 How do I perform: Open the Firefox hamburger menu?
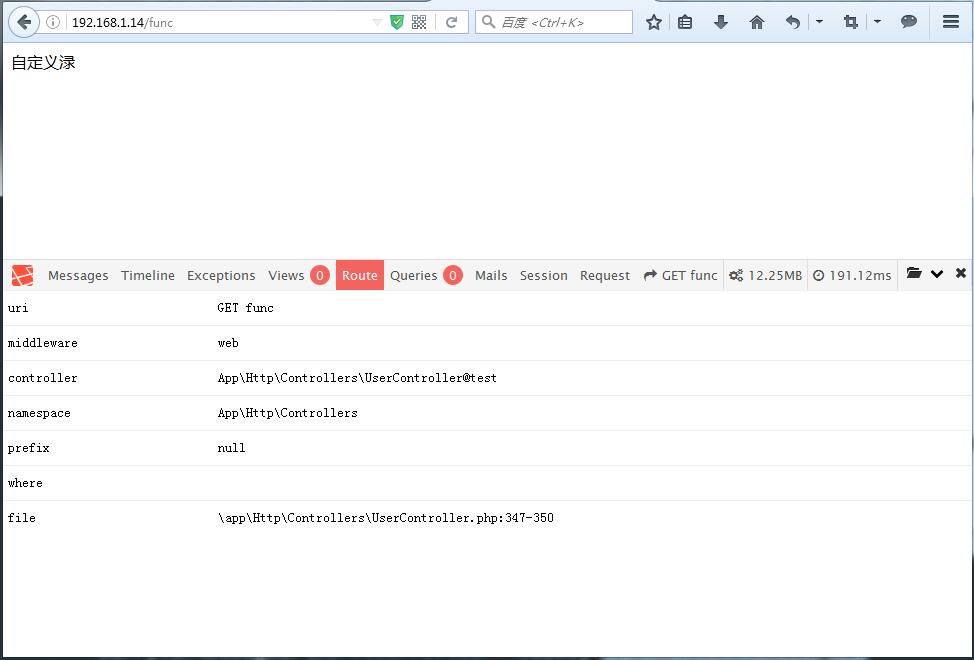951,21
